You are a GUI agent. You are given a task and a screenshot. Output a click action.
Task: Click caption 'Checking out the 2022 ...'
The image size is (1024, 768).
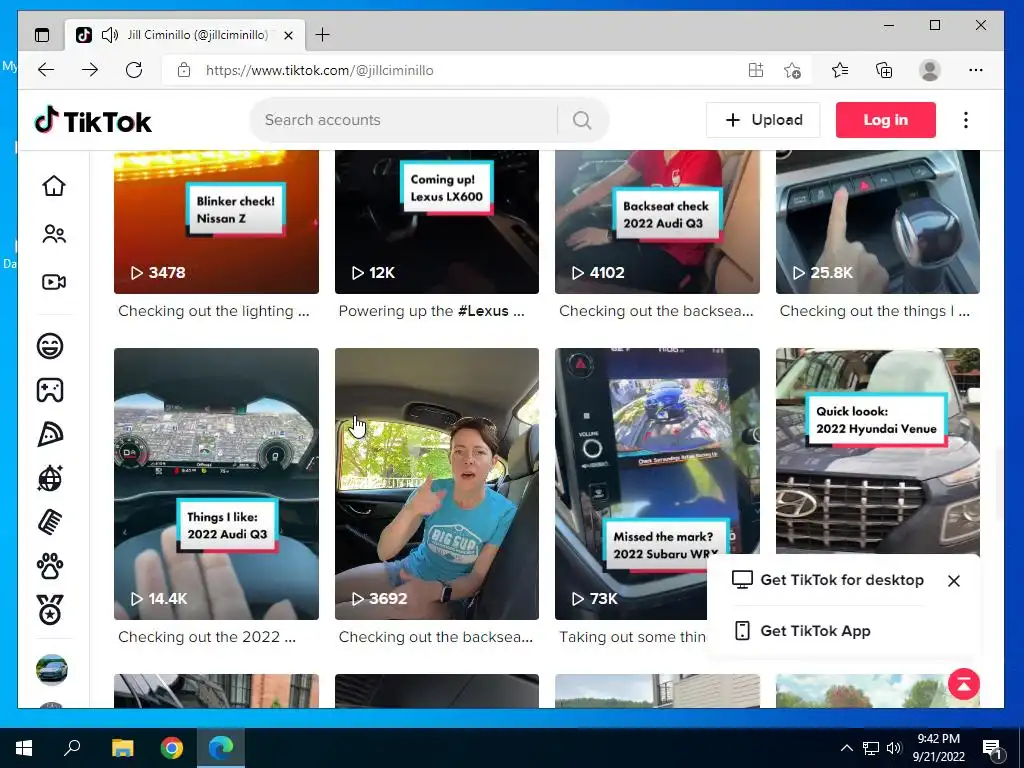pyautogui.click(x=207, y=637)
